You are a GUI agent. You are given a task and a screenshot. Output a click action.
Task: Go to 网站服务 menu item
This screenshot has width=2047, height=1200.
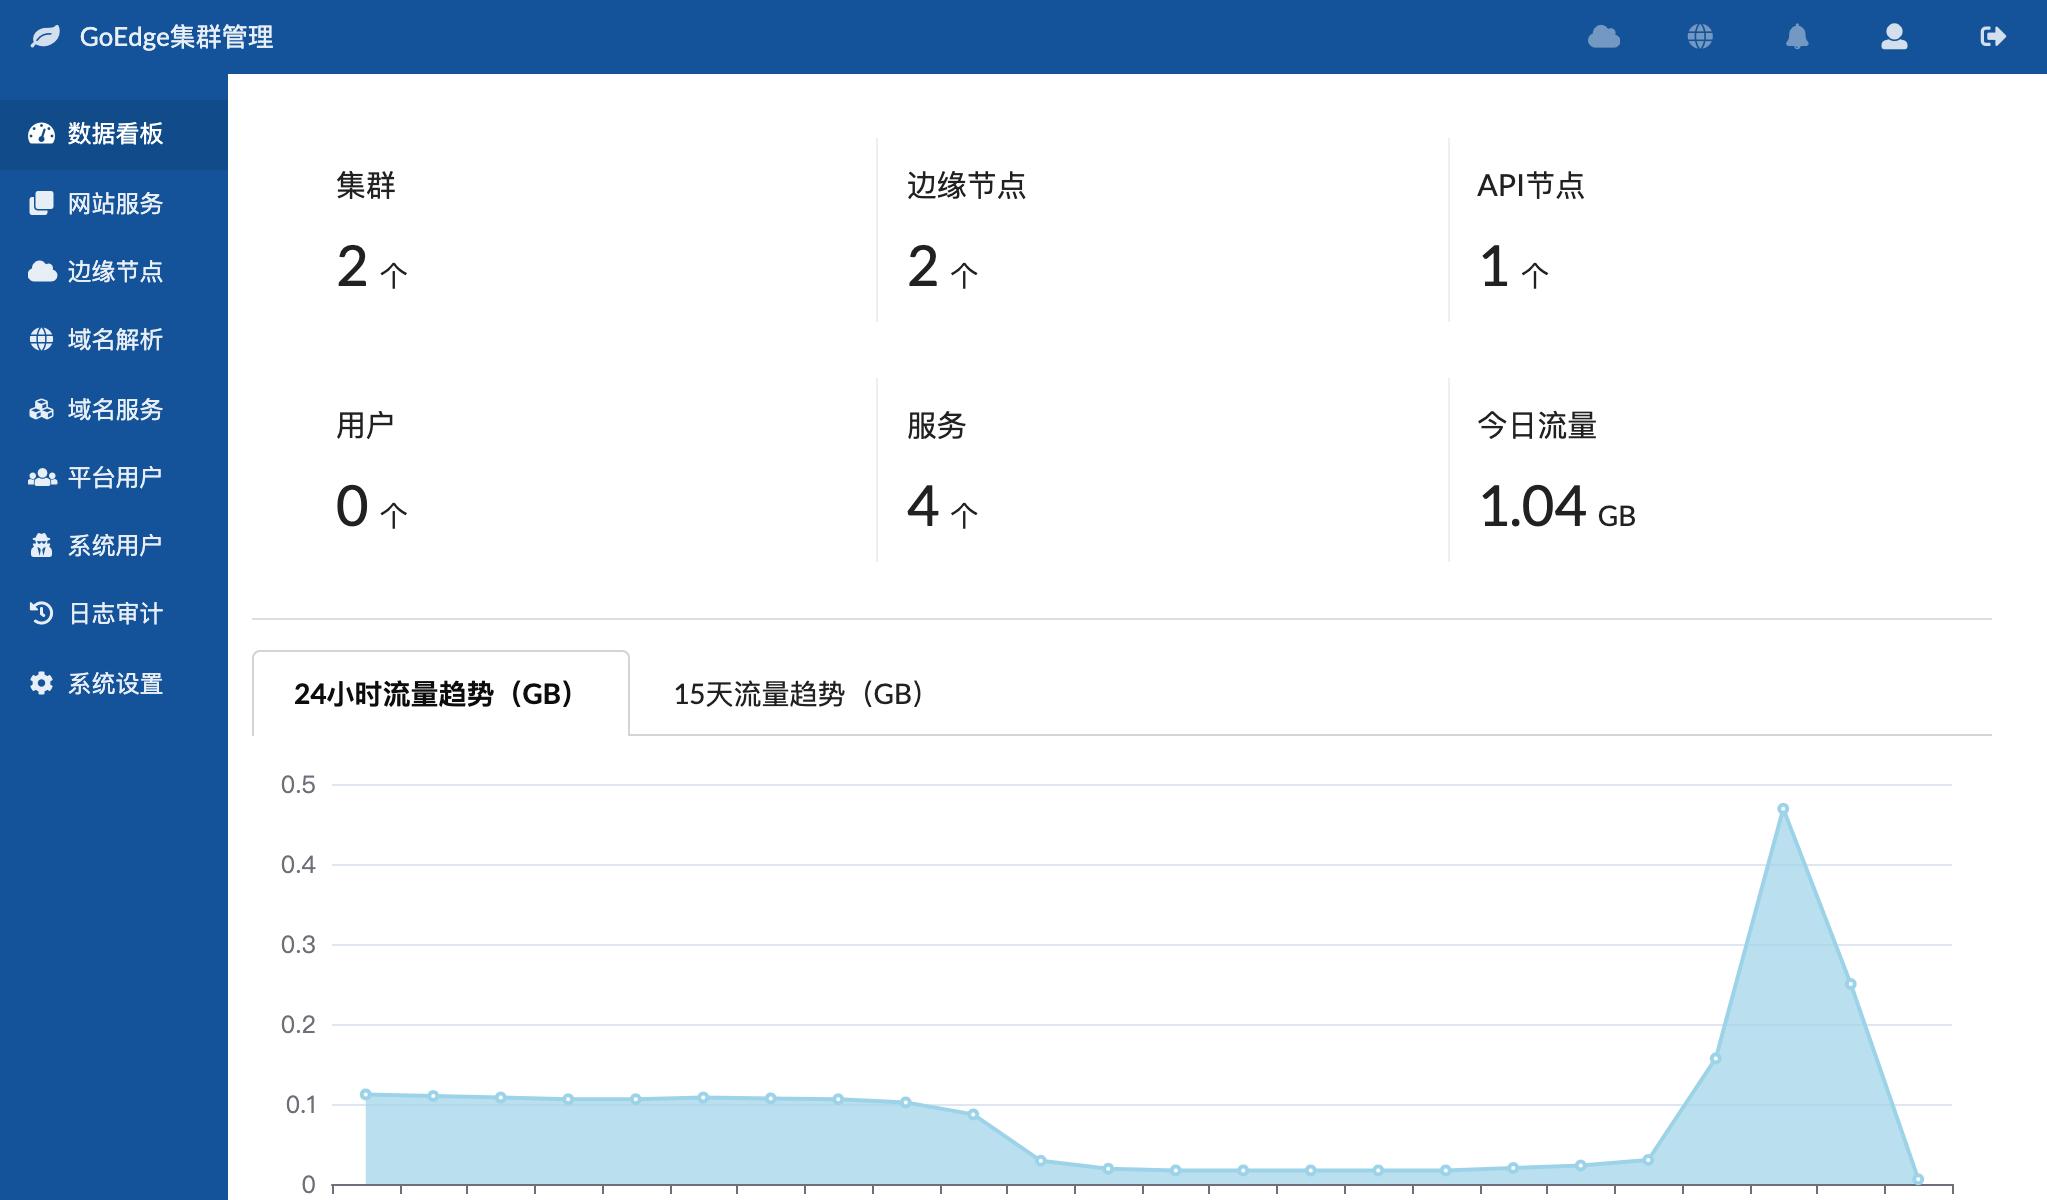click(114, 203)
